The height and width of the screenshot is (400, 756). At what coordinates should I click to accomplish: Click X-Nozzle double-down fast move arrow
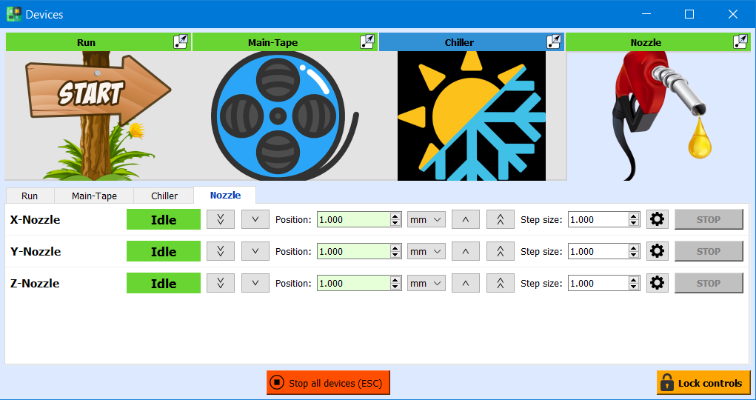(220, 220)
